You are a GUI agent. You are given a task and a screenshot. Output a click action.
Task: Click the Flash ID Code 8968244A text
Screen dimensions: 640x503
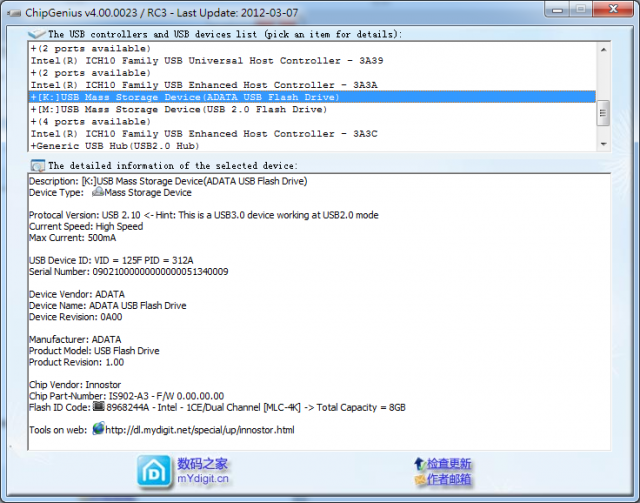click(217, 407)
